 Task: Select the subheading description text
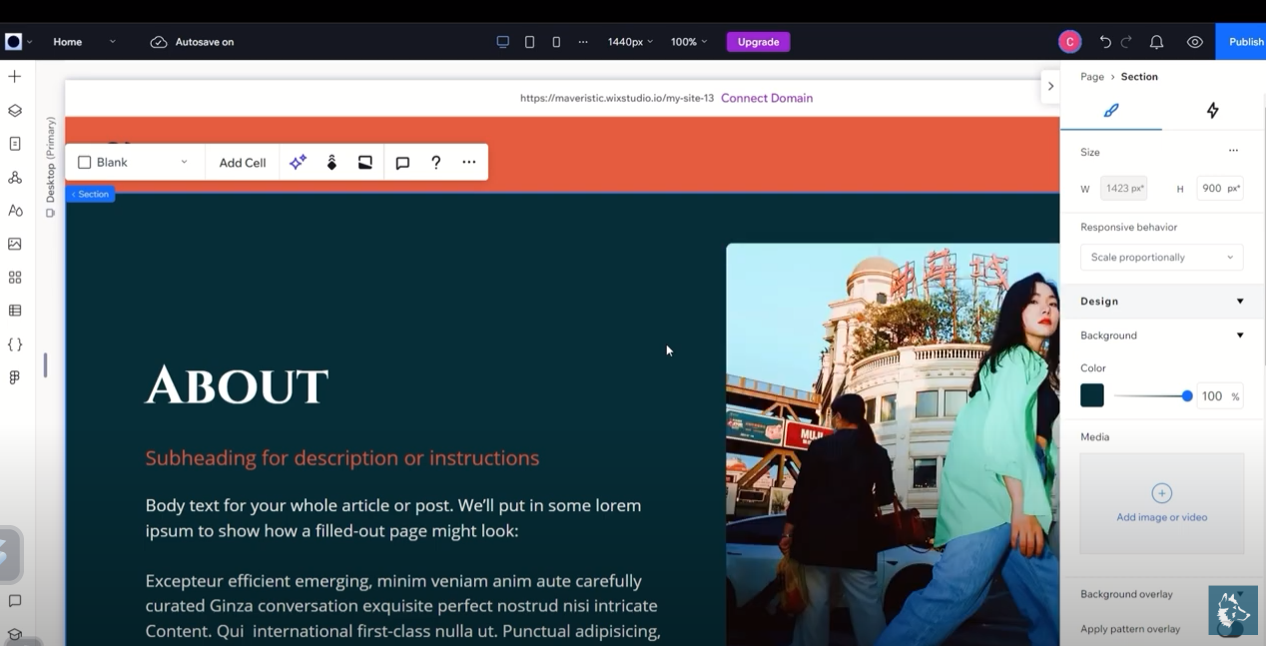[x=342, y=458]
